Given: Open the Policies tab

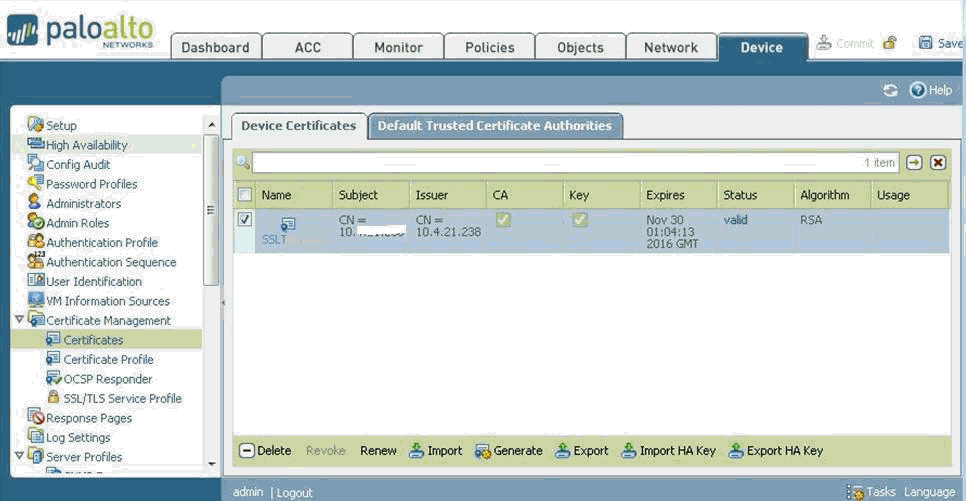Looking at the screenshot, I should point(490,47).
